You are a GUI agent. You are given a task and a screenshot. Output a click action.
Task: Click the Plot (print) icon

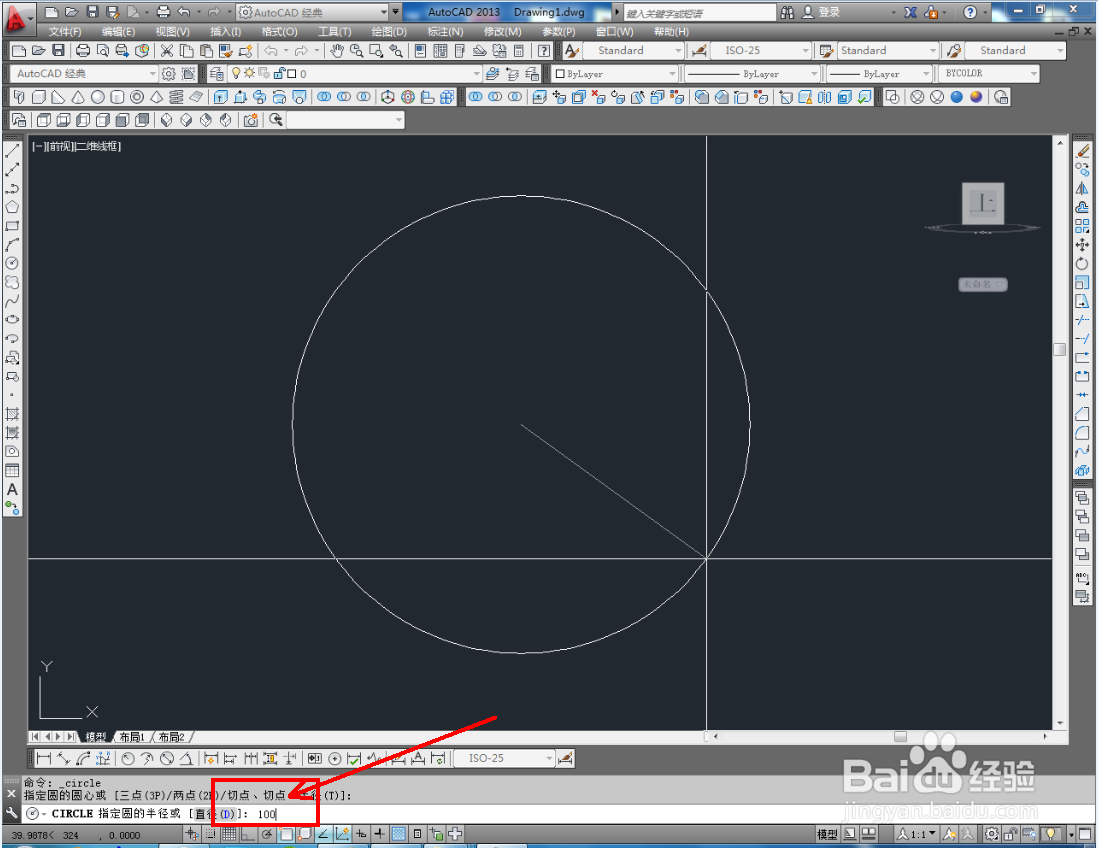(83, 50)
